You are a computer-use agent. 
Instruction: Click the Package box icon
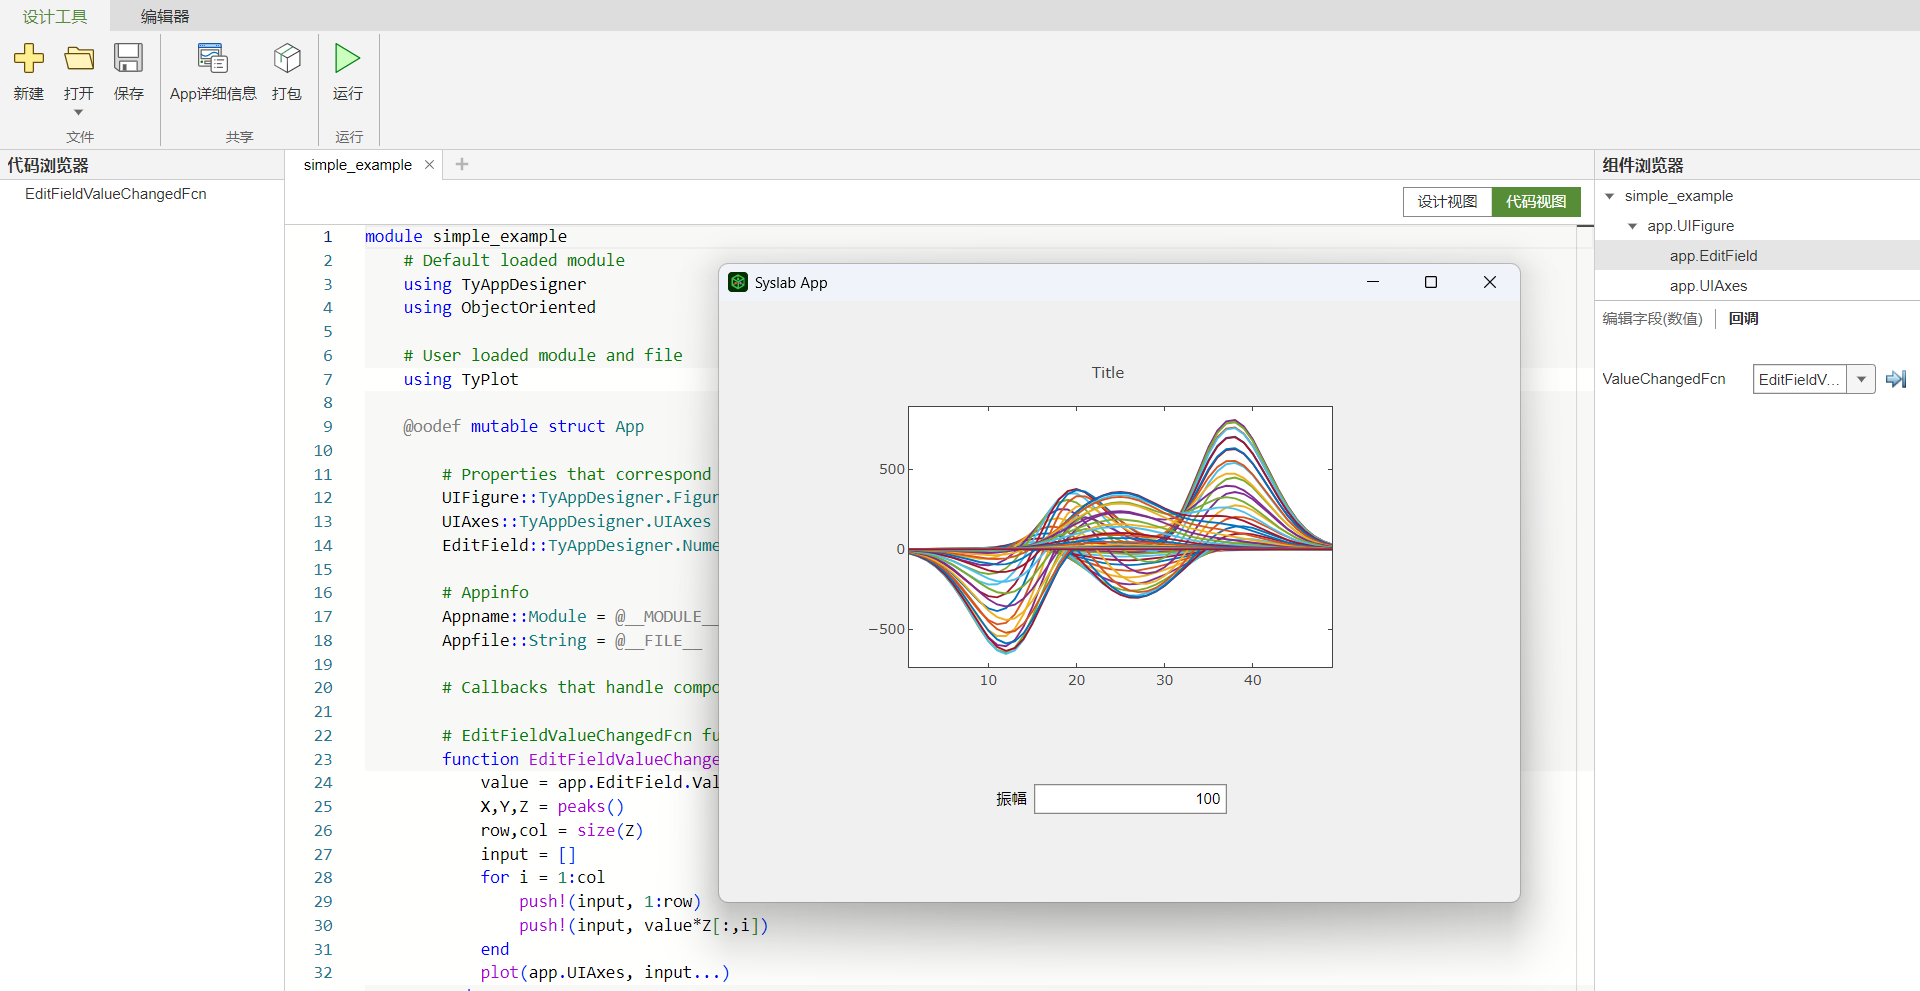click(287, 59)
